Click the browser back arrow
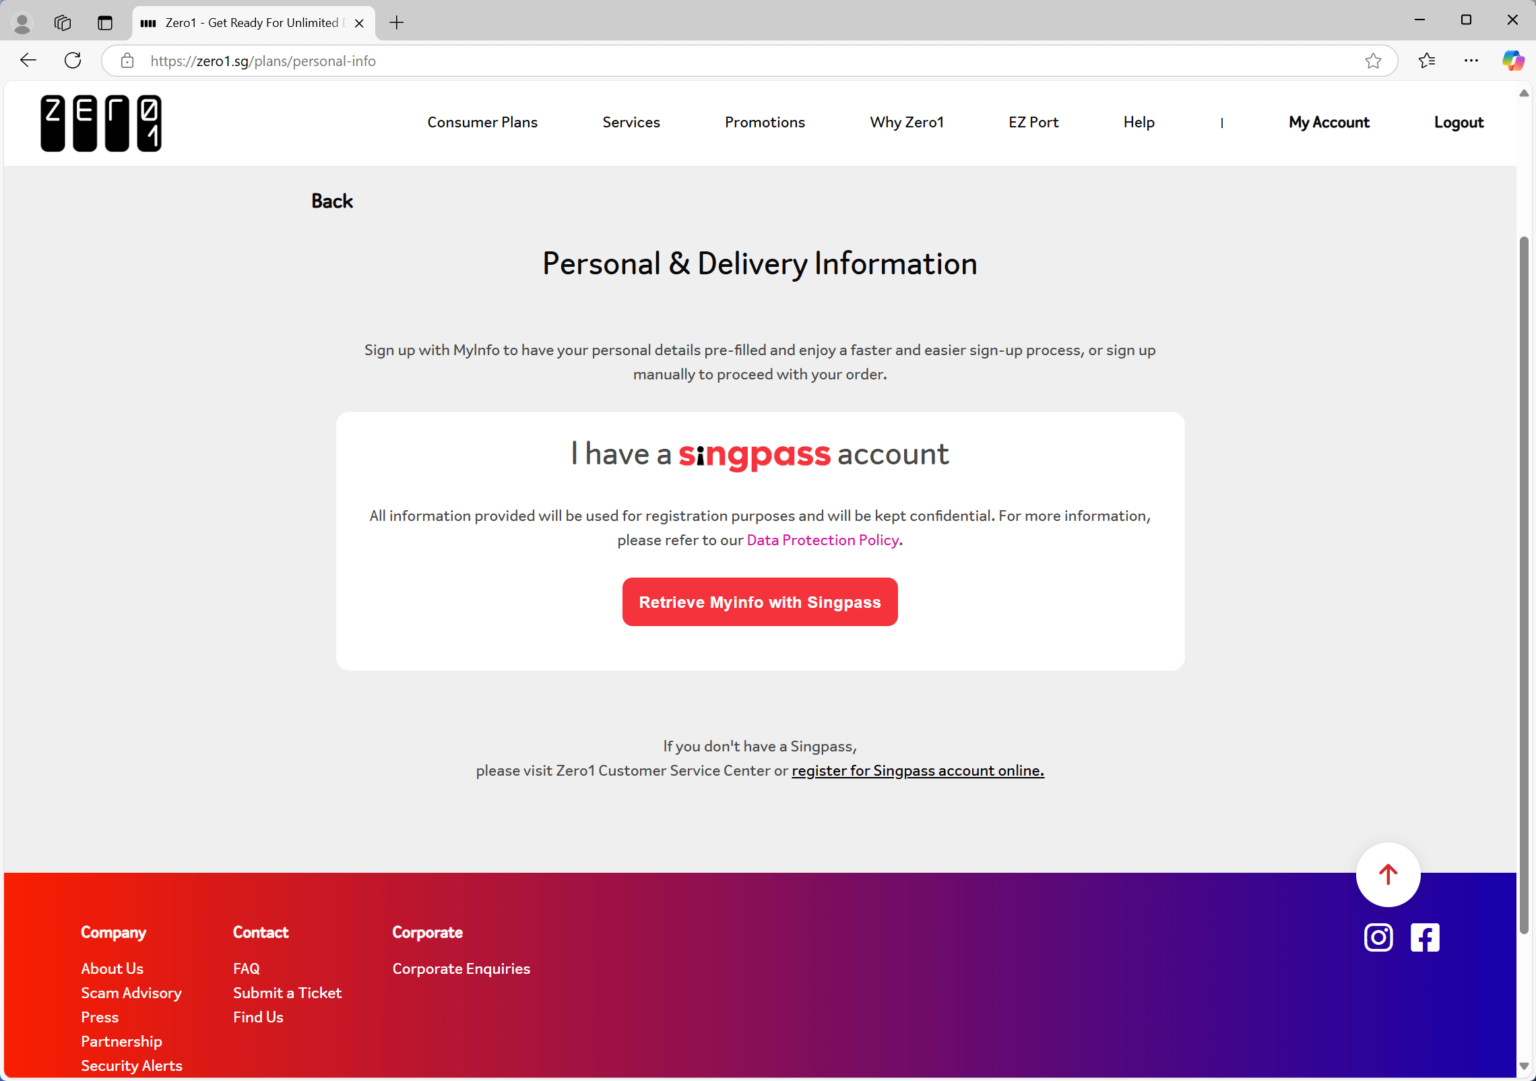 27,60
